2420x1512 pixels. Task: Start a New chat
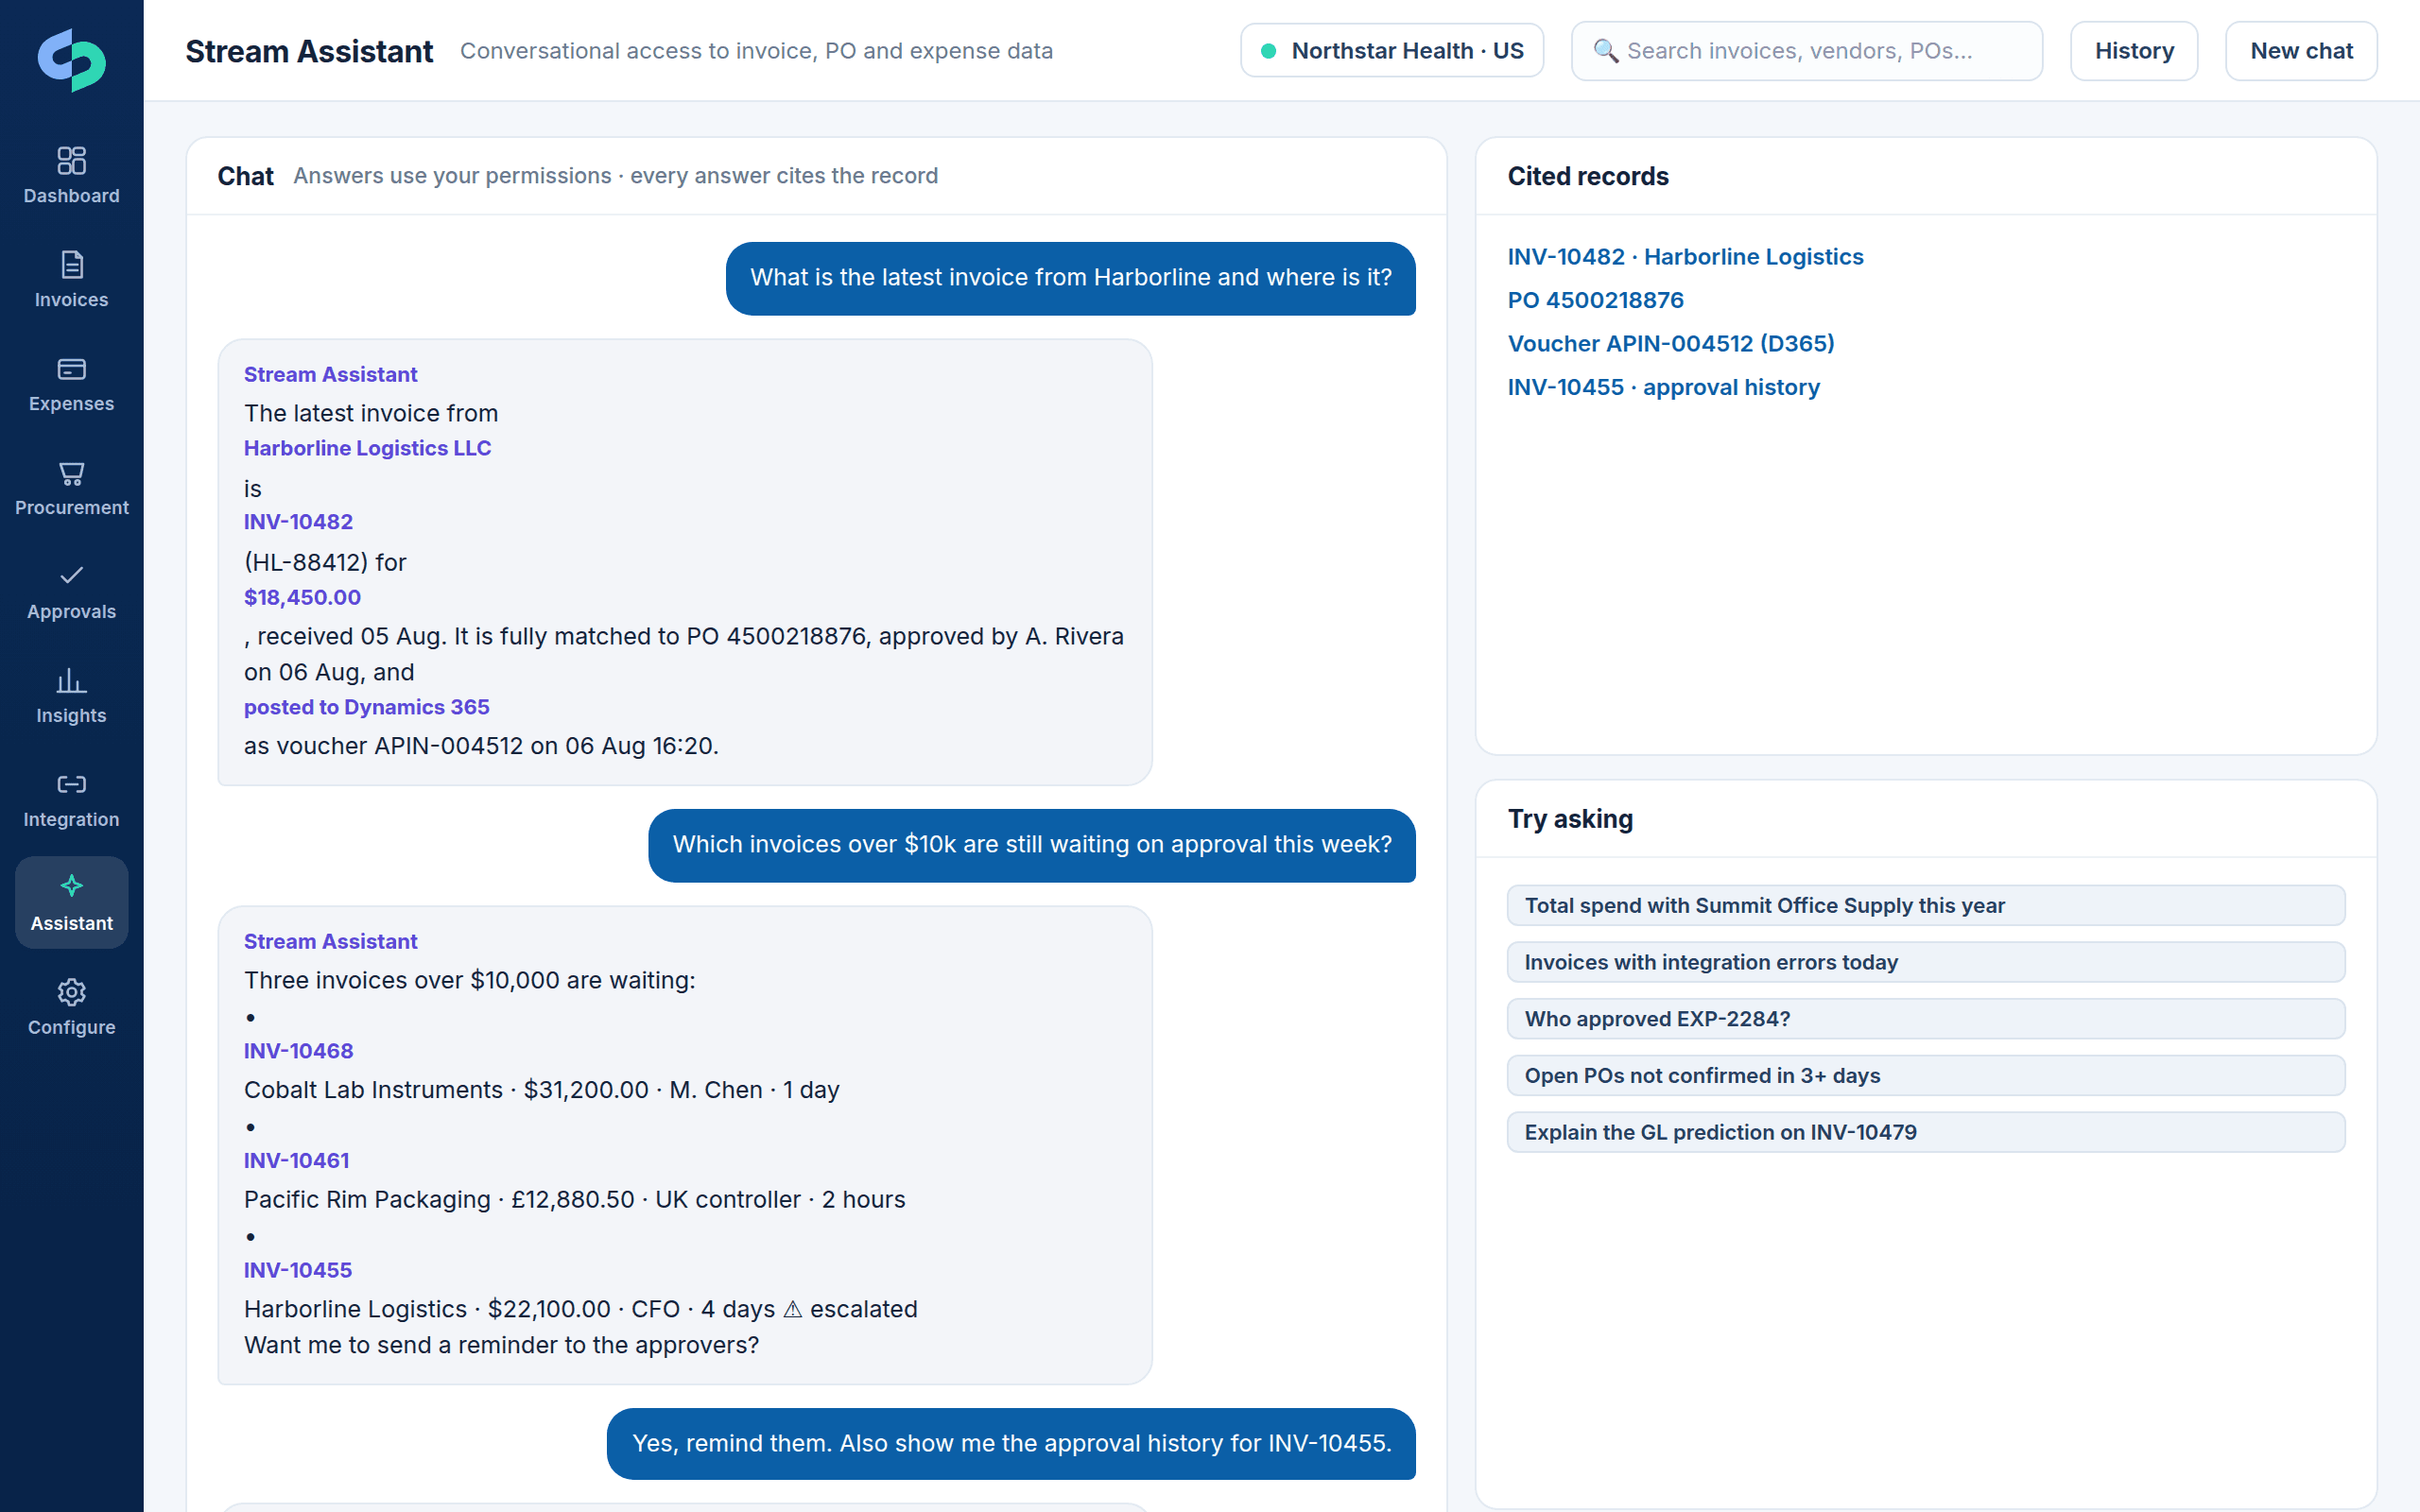[2301, 51]
